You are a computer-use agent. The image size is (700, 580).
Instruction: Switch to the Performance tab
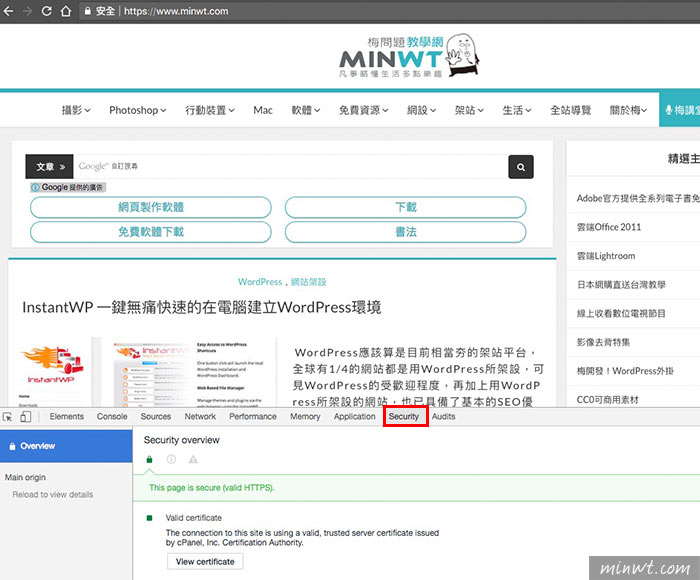[253, 417]
